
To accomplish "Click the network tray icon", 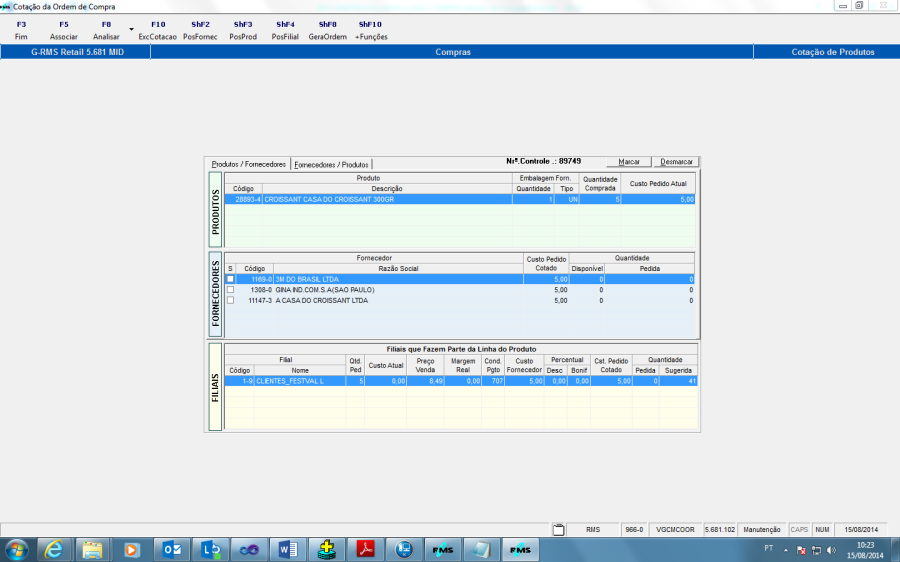I will (x=816, y=550).
